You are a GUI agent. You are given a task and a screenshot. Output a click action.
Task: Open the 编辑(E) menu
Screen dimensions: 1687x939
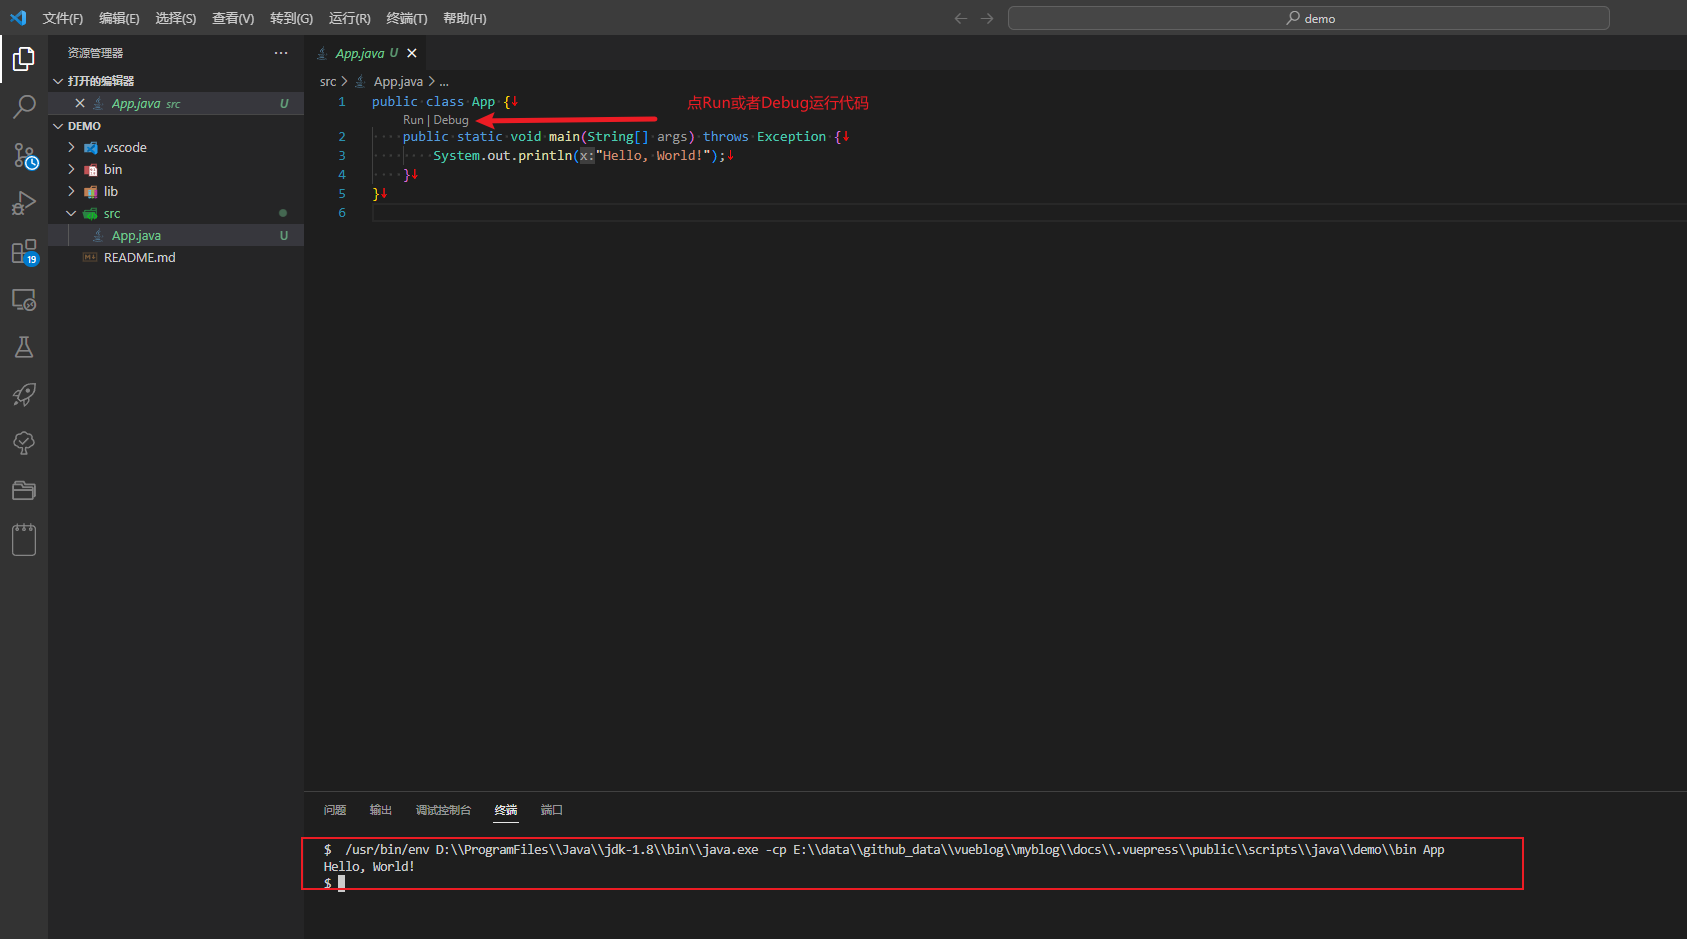(119, 18)
